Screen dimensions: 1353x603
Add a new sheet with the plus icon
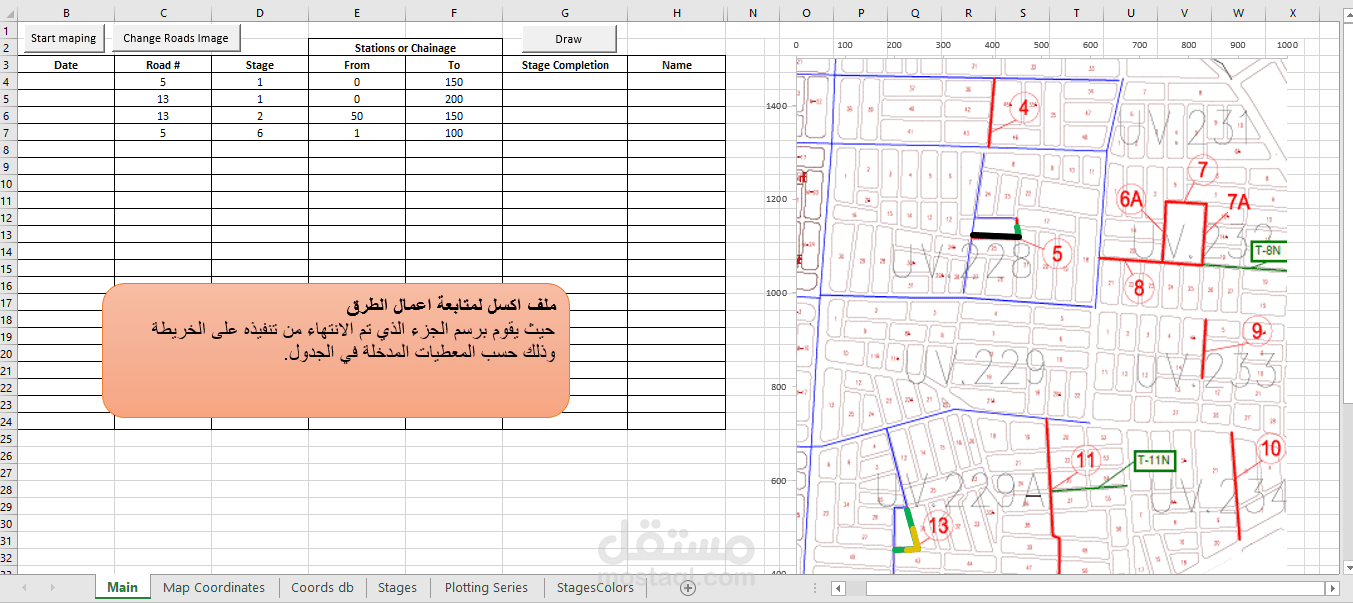tap(687, 588)
